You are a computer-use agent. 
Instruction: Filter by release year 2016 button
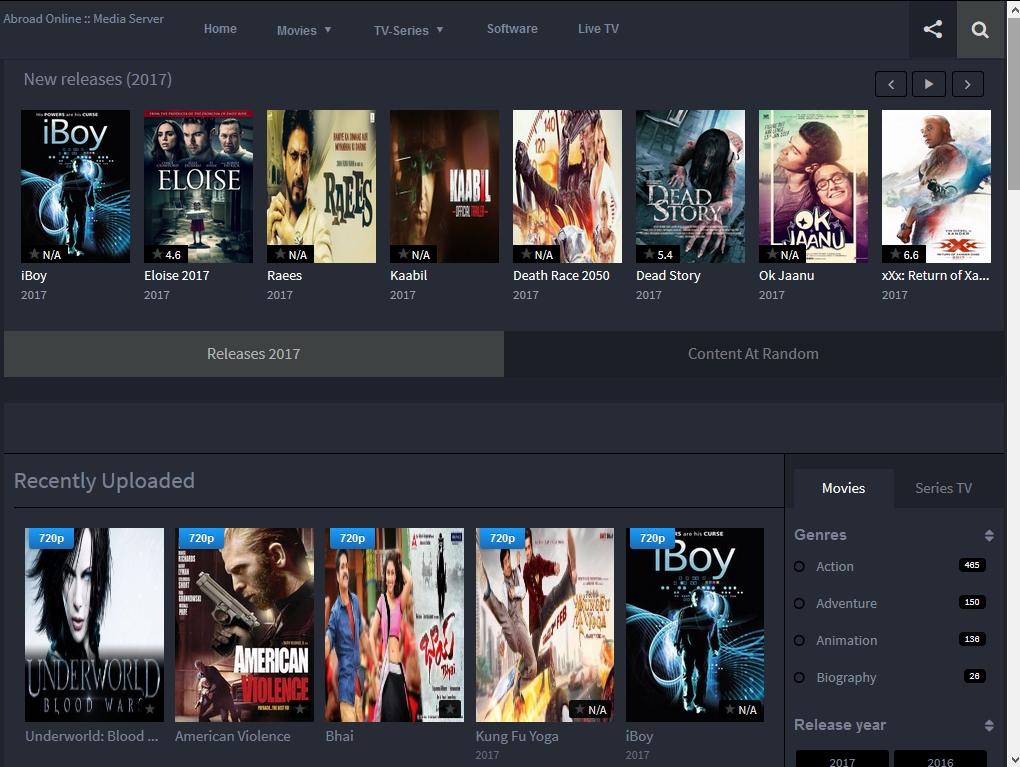pyautogui.click(x=940, y=759)
